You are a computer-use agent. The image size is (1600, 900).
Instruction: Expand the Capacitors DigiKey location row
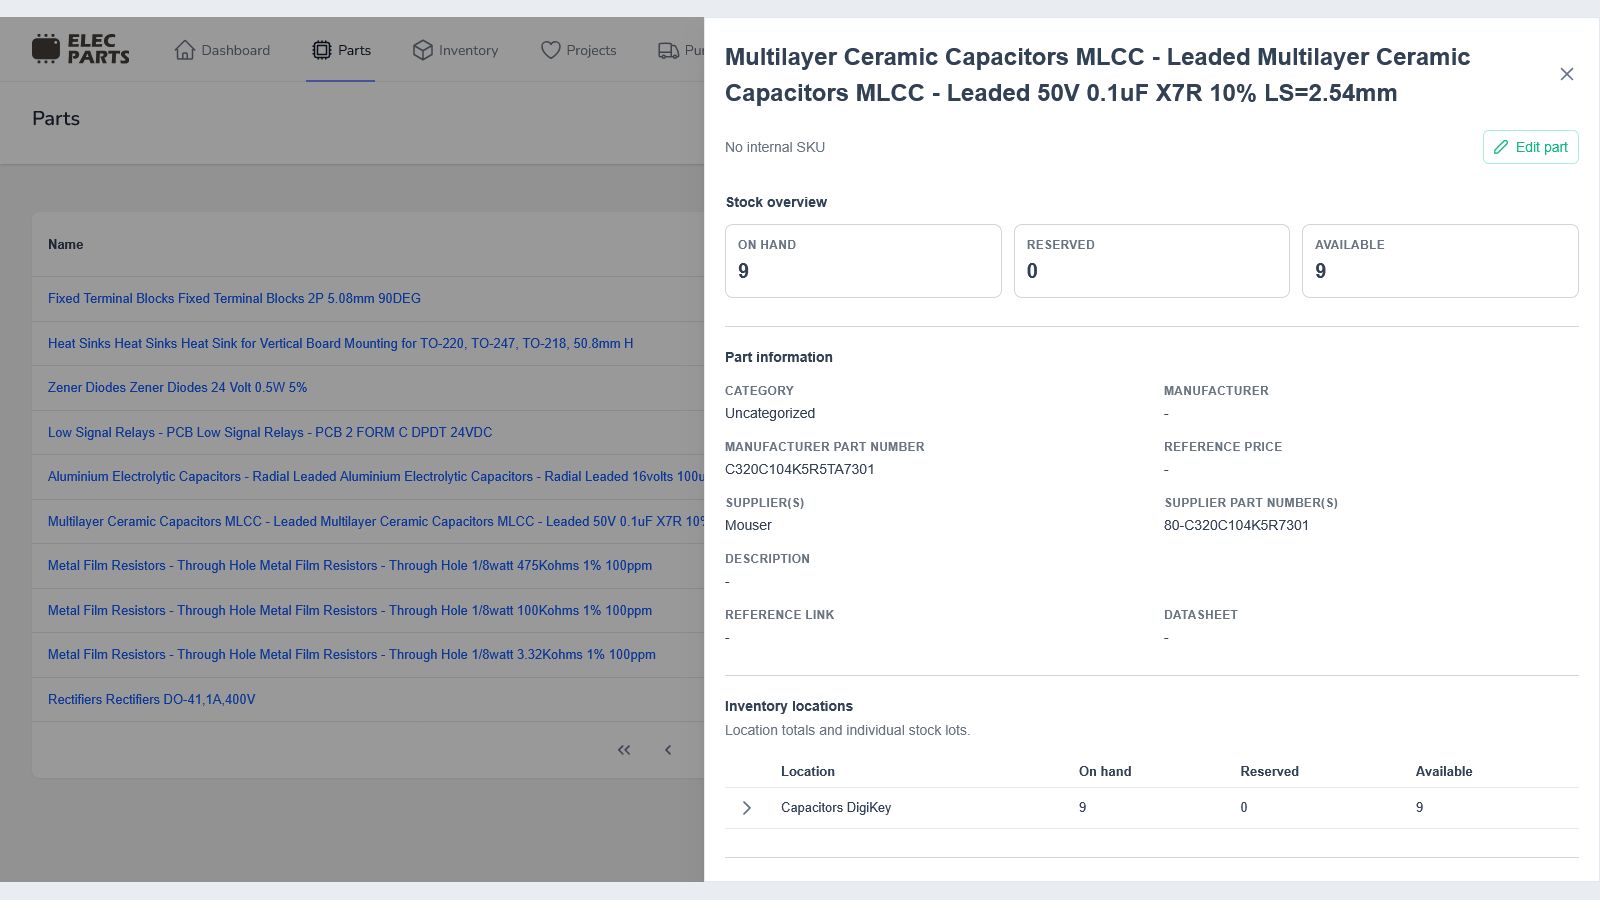[x=746, y=808]
